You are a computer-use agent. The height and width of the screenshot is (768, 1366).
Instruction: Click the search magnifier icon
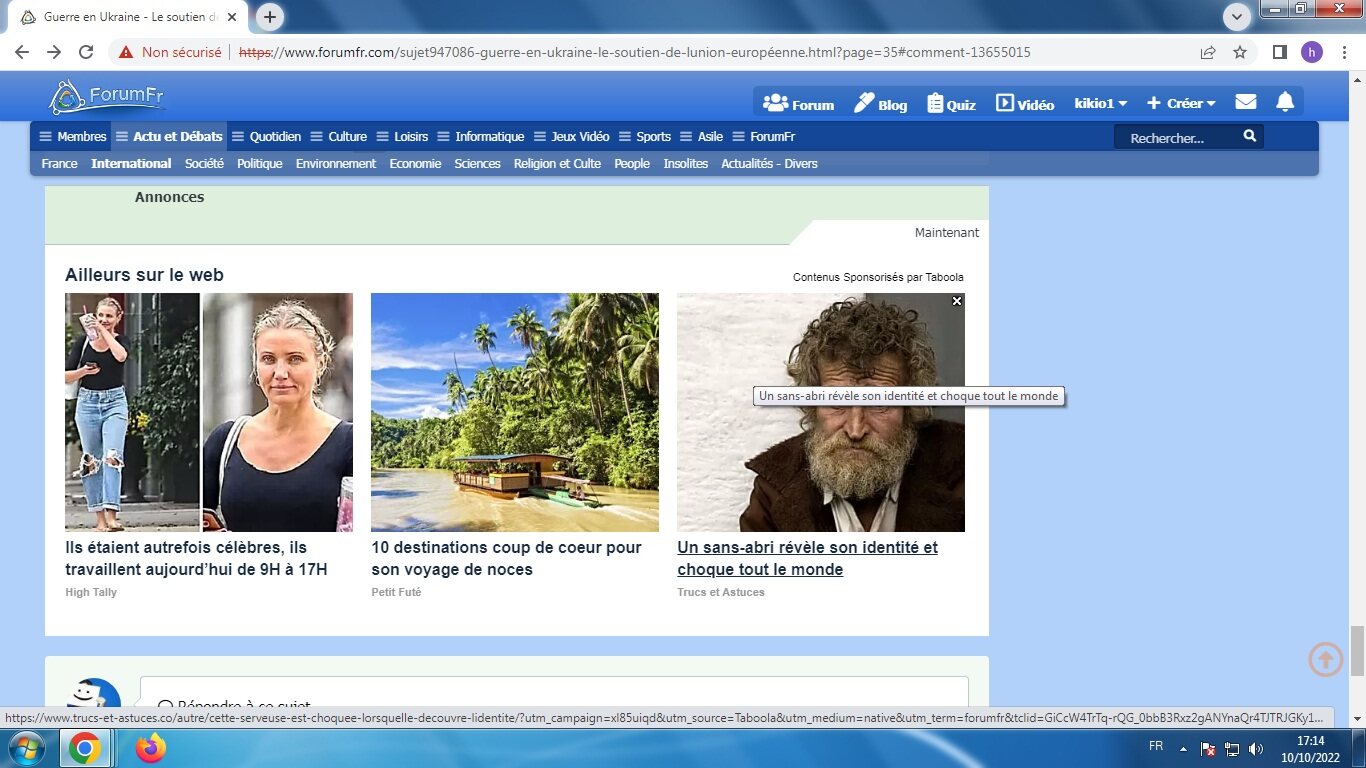(1249, 137)
